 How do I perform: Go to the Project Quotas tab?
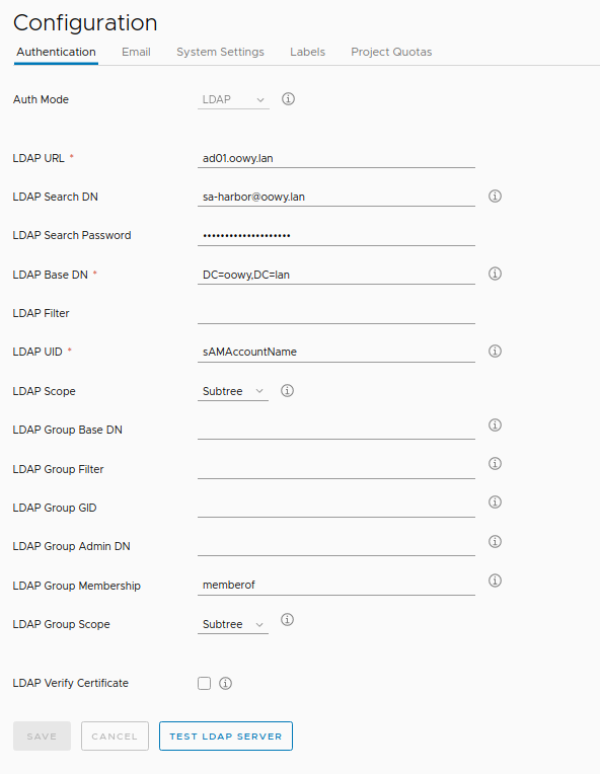[391, 52]
